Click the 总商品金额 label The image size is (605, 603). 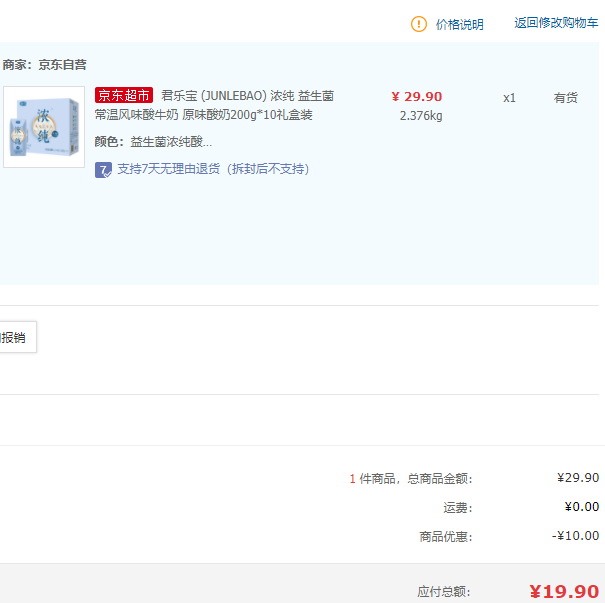439,479
